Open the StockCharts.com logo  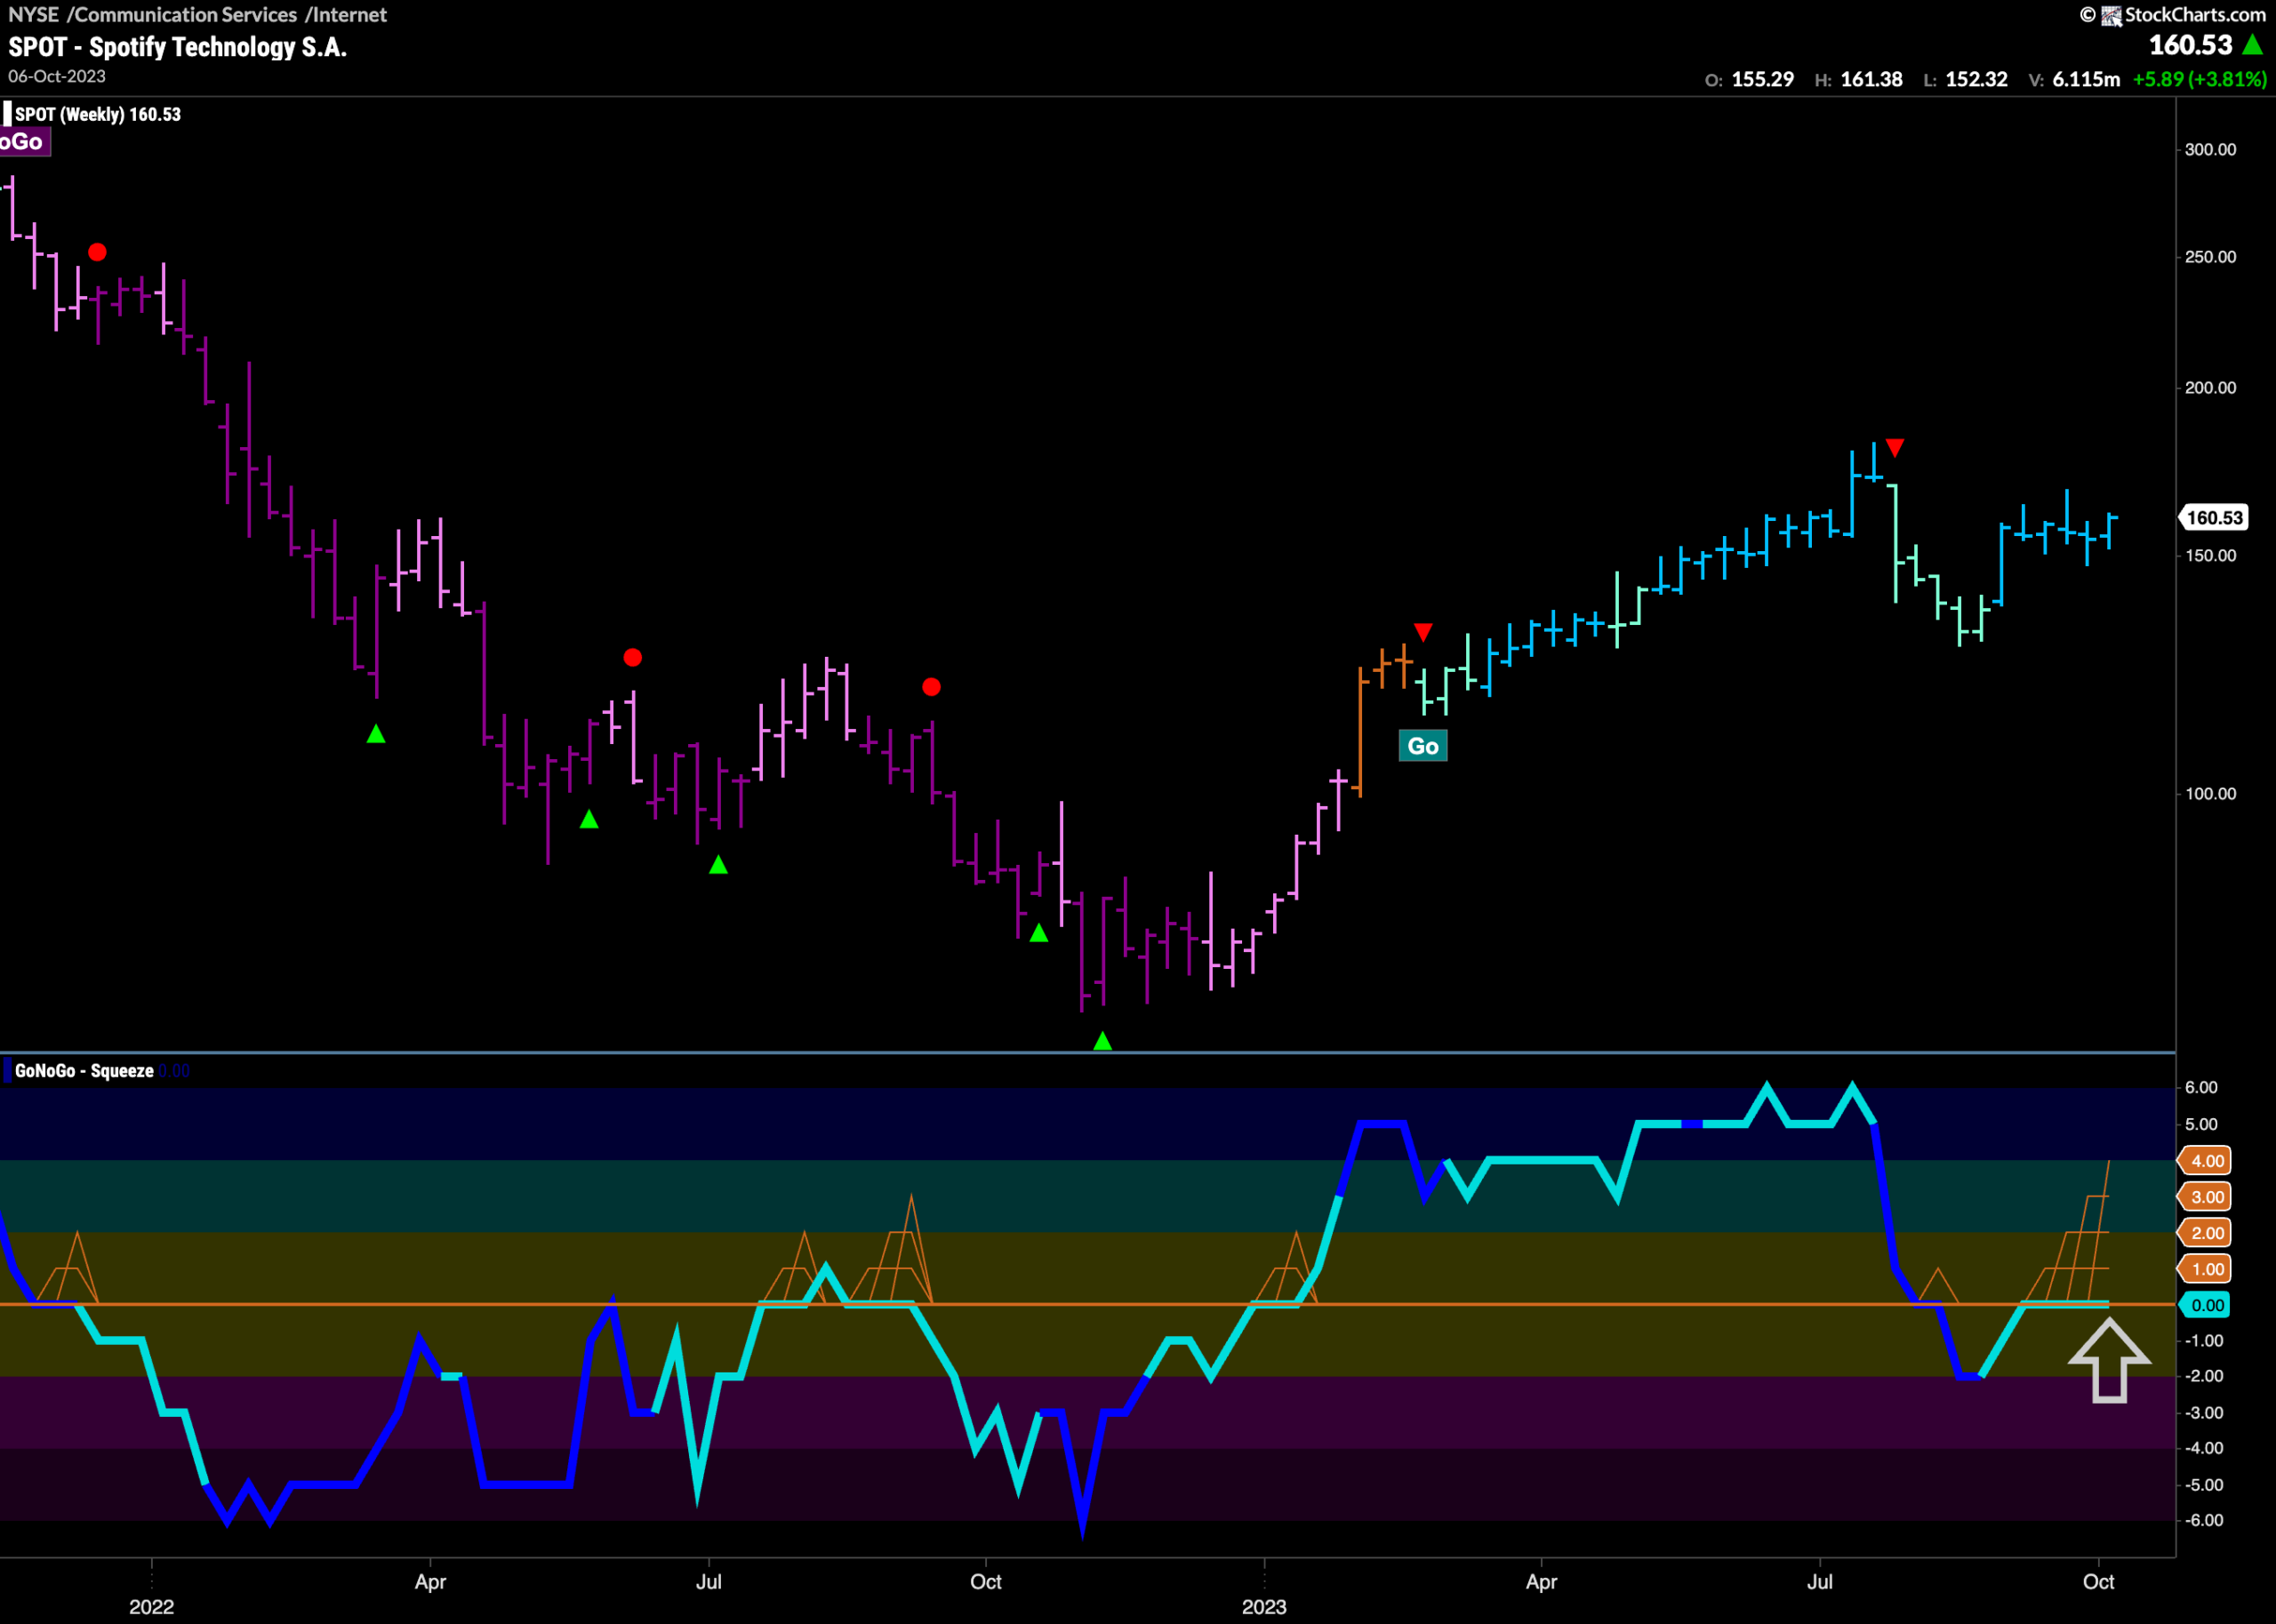tap(2174, 15)
